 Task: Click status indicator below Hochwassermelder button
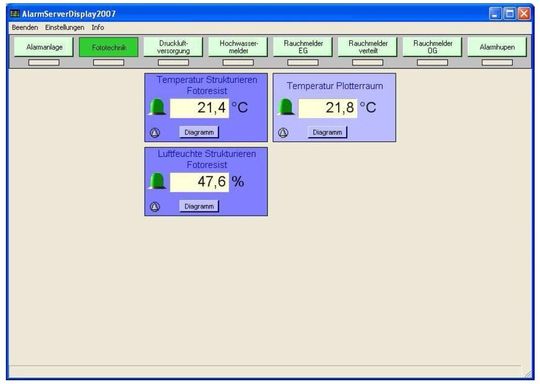pyautogui.click(x=238, y=62)
